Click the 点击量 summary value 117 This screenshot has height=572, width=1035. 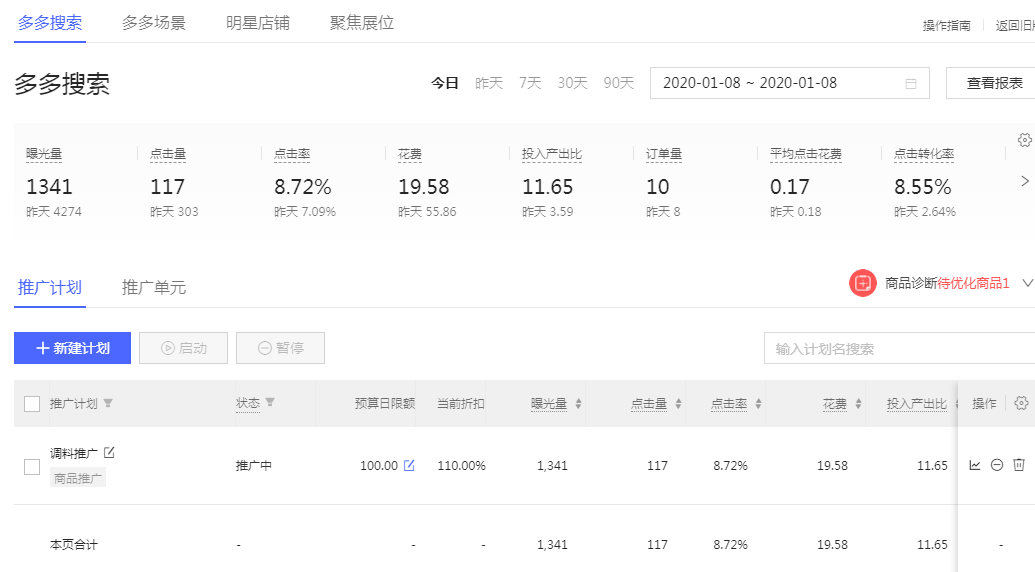[x=168, y=187]
